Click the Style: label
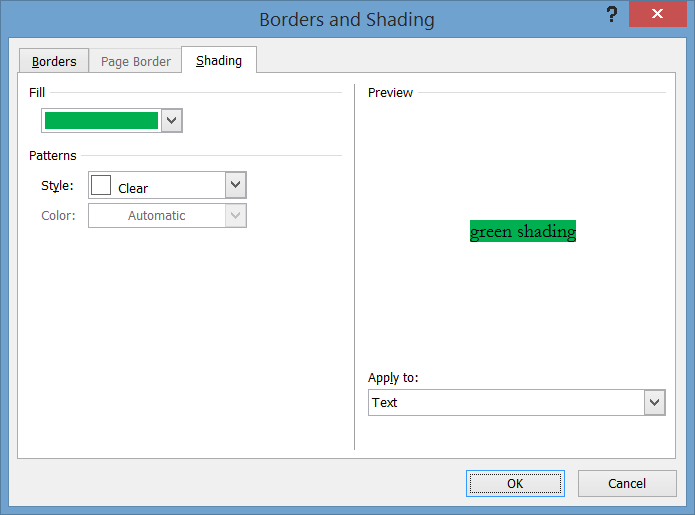This screenshot has height=515, width=695. point(57,186)
